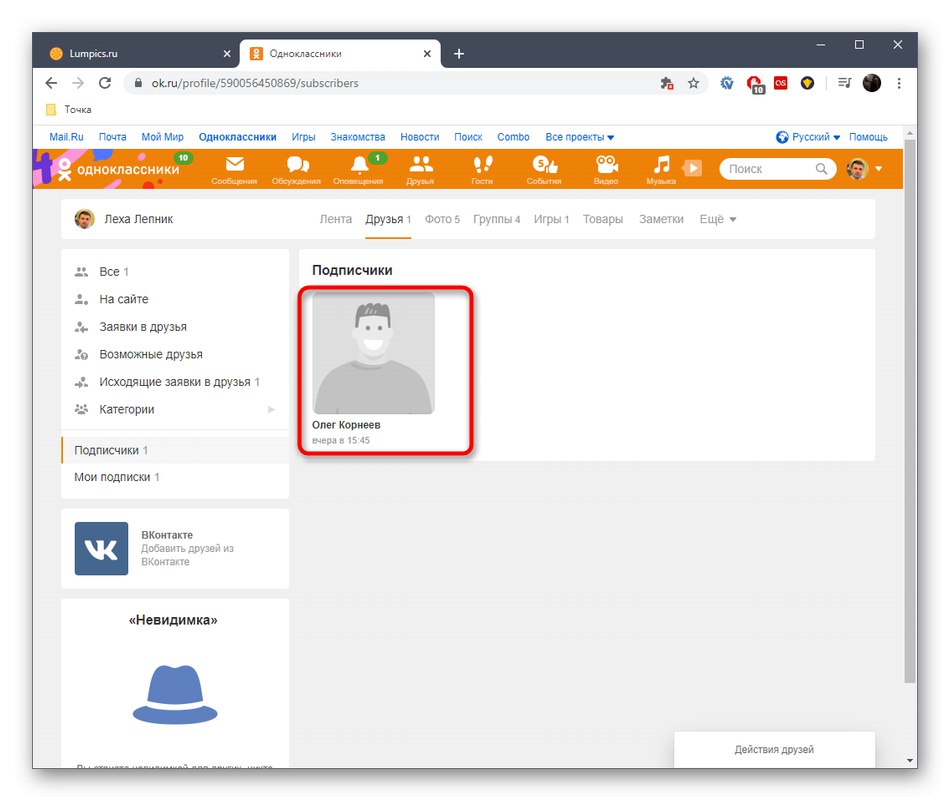Open the Гости guests footprints icon

coord(482,170)
